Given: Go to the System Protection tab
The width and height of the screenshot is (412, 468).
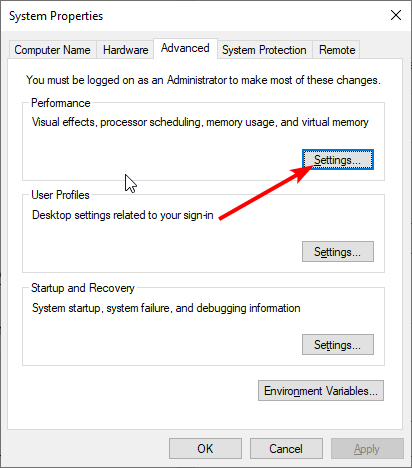Looking at the screenshot, I should tap(264, 50).
